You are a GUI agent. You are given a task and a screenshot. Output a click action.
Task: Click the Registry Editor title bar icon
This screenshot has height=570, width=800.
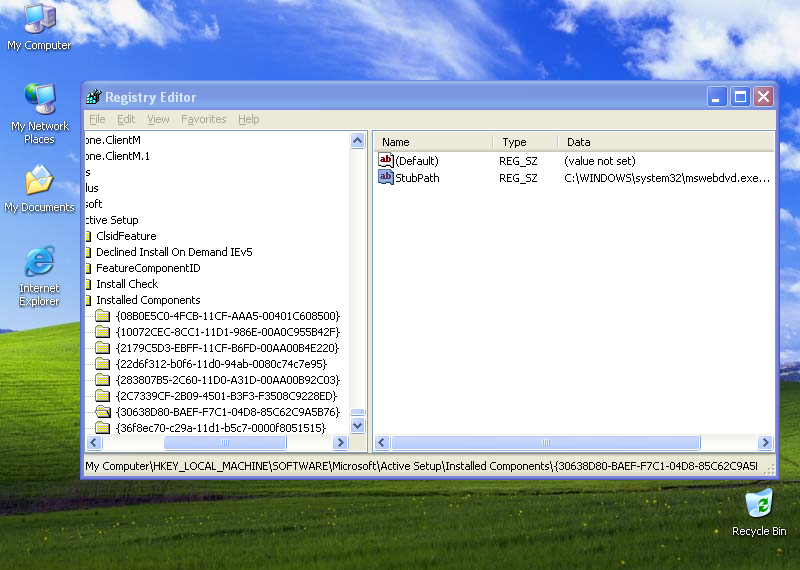pyautogui.click(x=94, y=96)
